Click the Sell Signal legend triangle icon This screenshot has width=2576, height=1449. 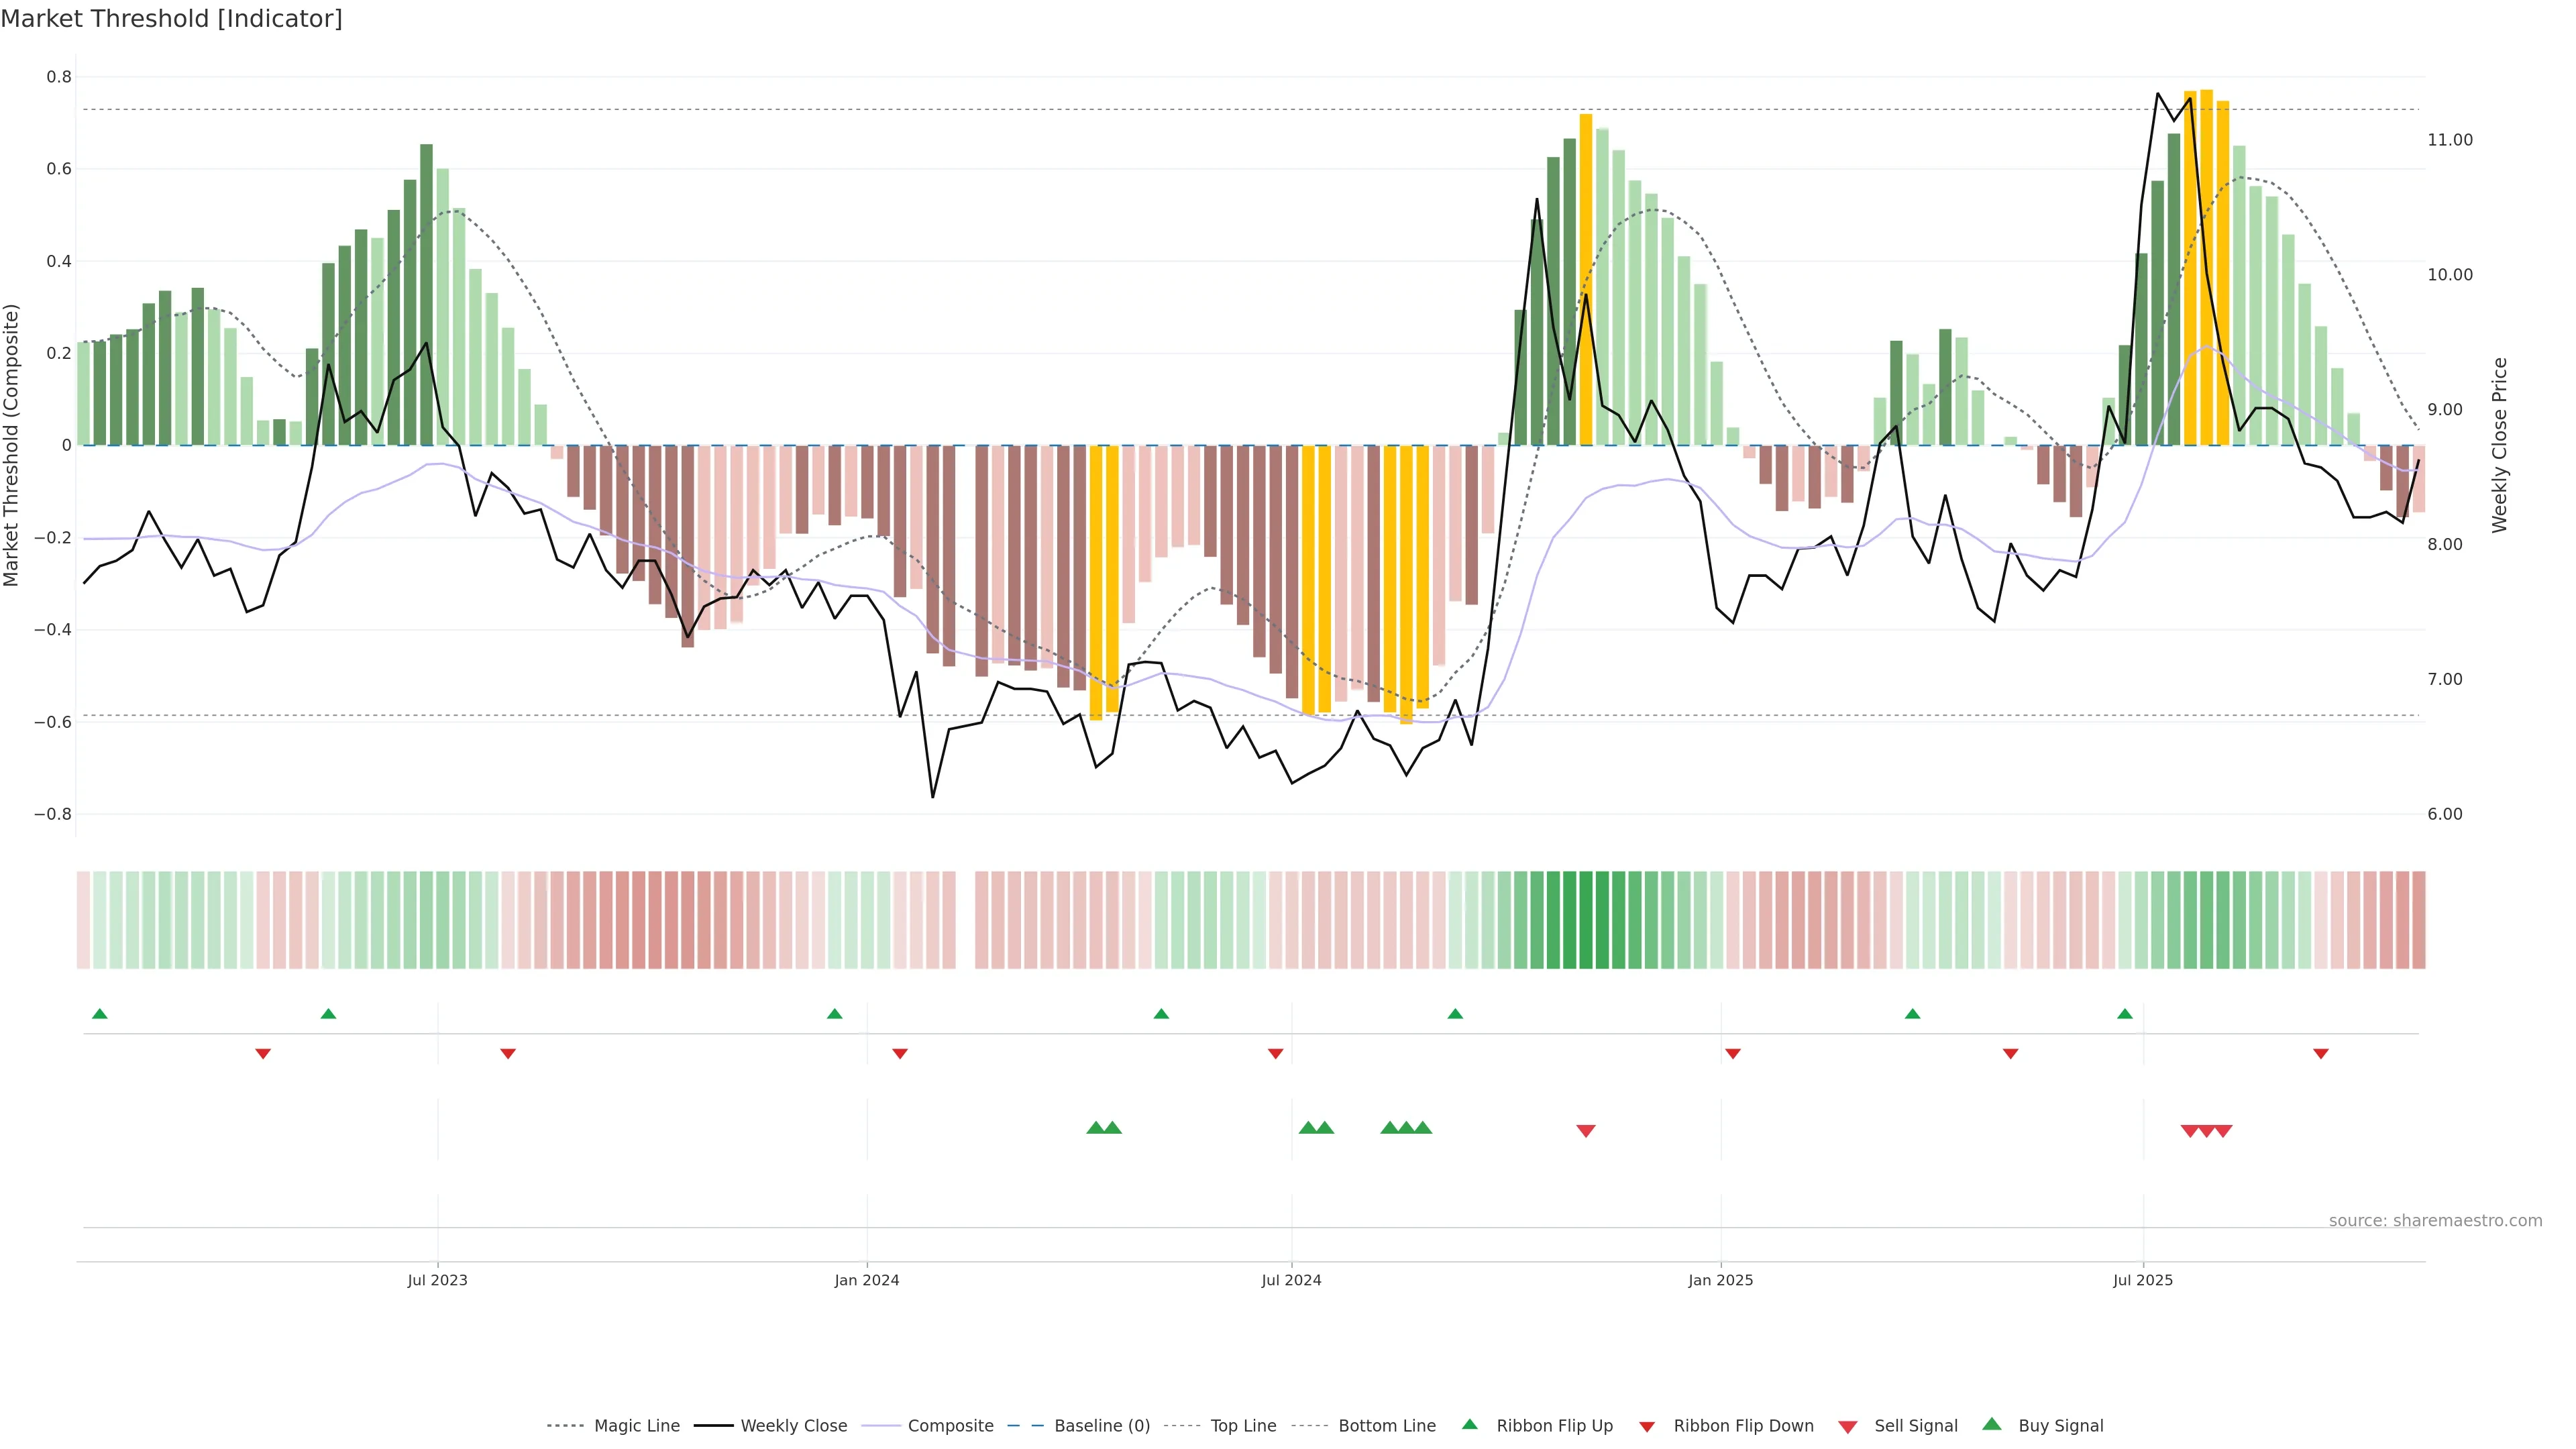[x=1847, y=1426]
